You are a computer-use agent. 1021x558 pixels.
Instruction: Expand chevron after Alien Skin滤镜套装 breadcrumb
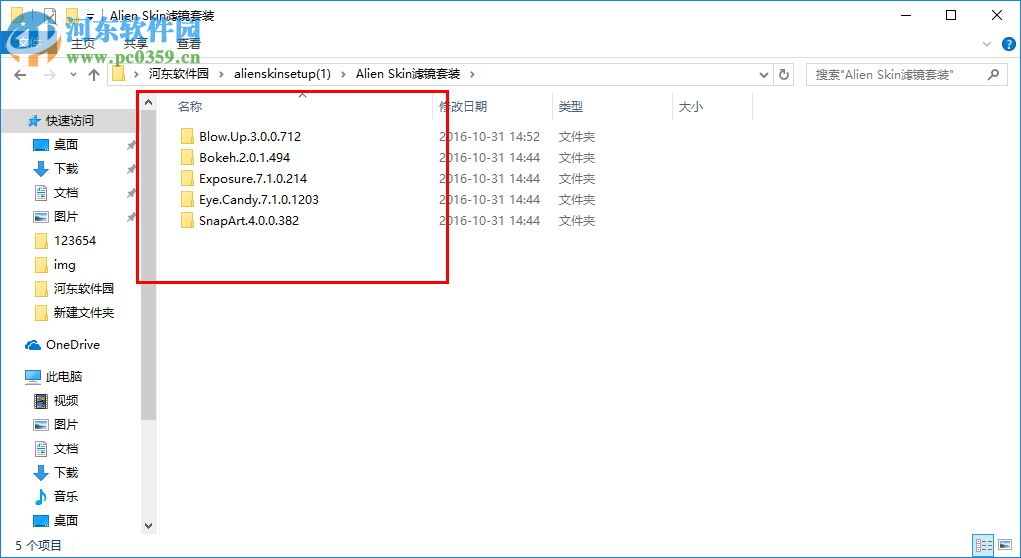click(472, 74)
